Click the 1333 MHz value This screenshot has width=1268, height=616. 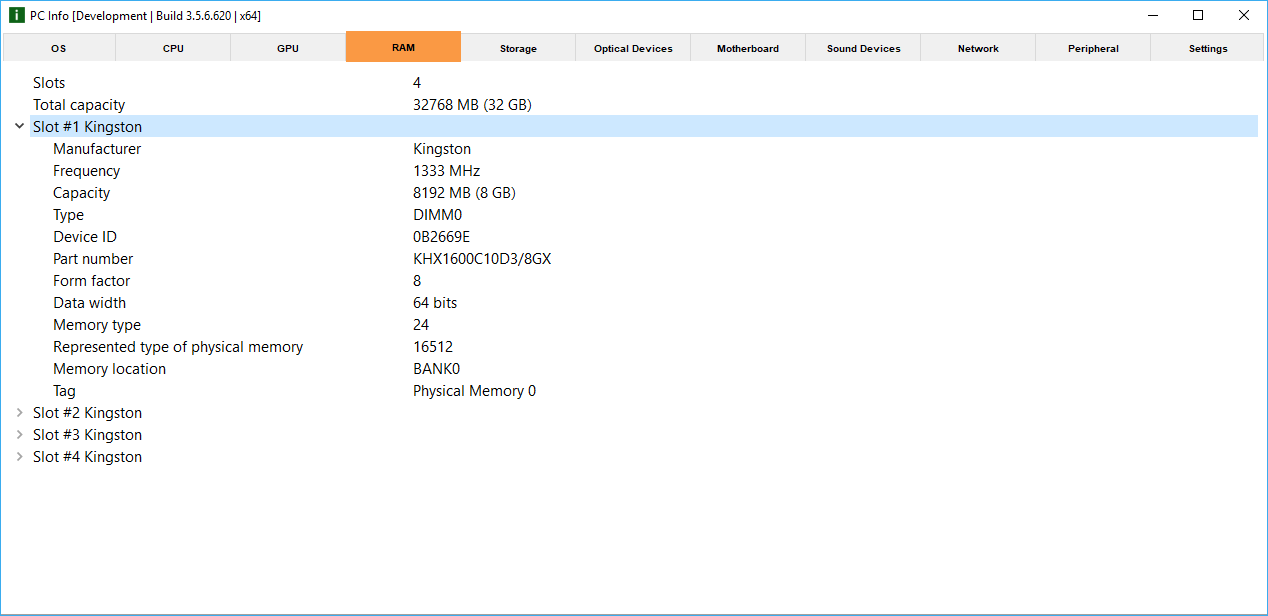click(x=447, y=171)
